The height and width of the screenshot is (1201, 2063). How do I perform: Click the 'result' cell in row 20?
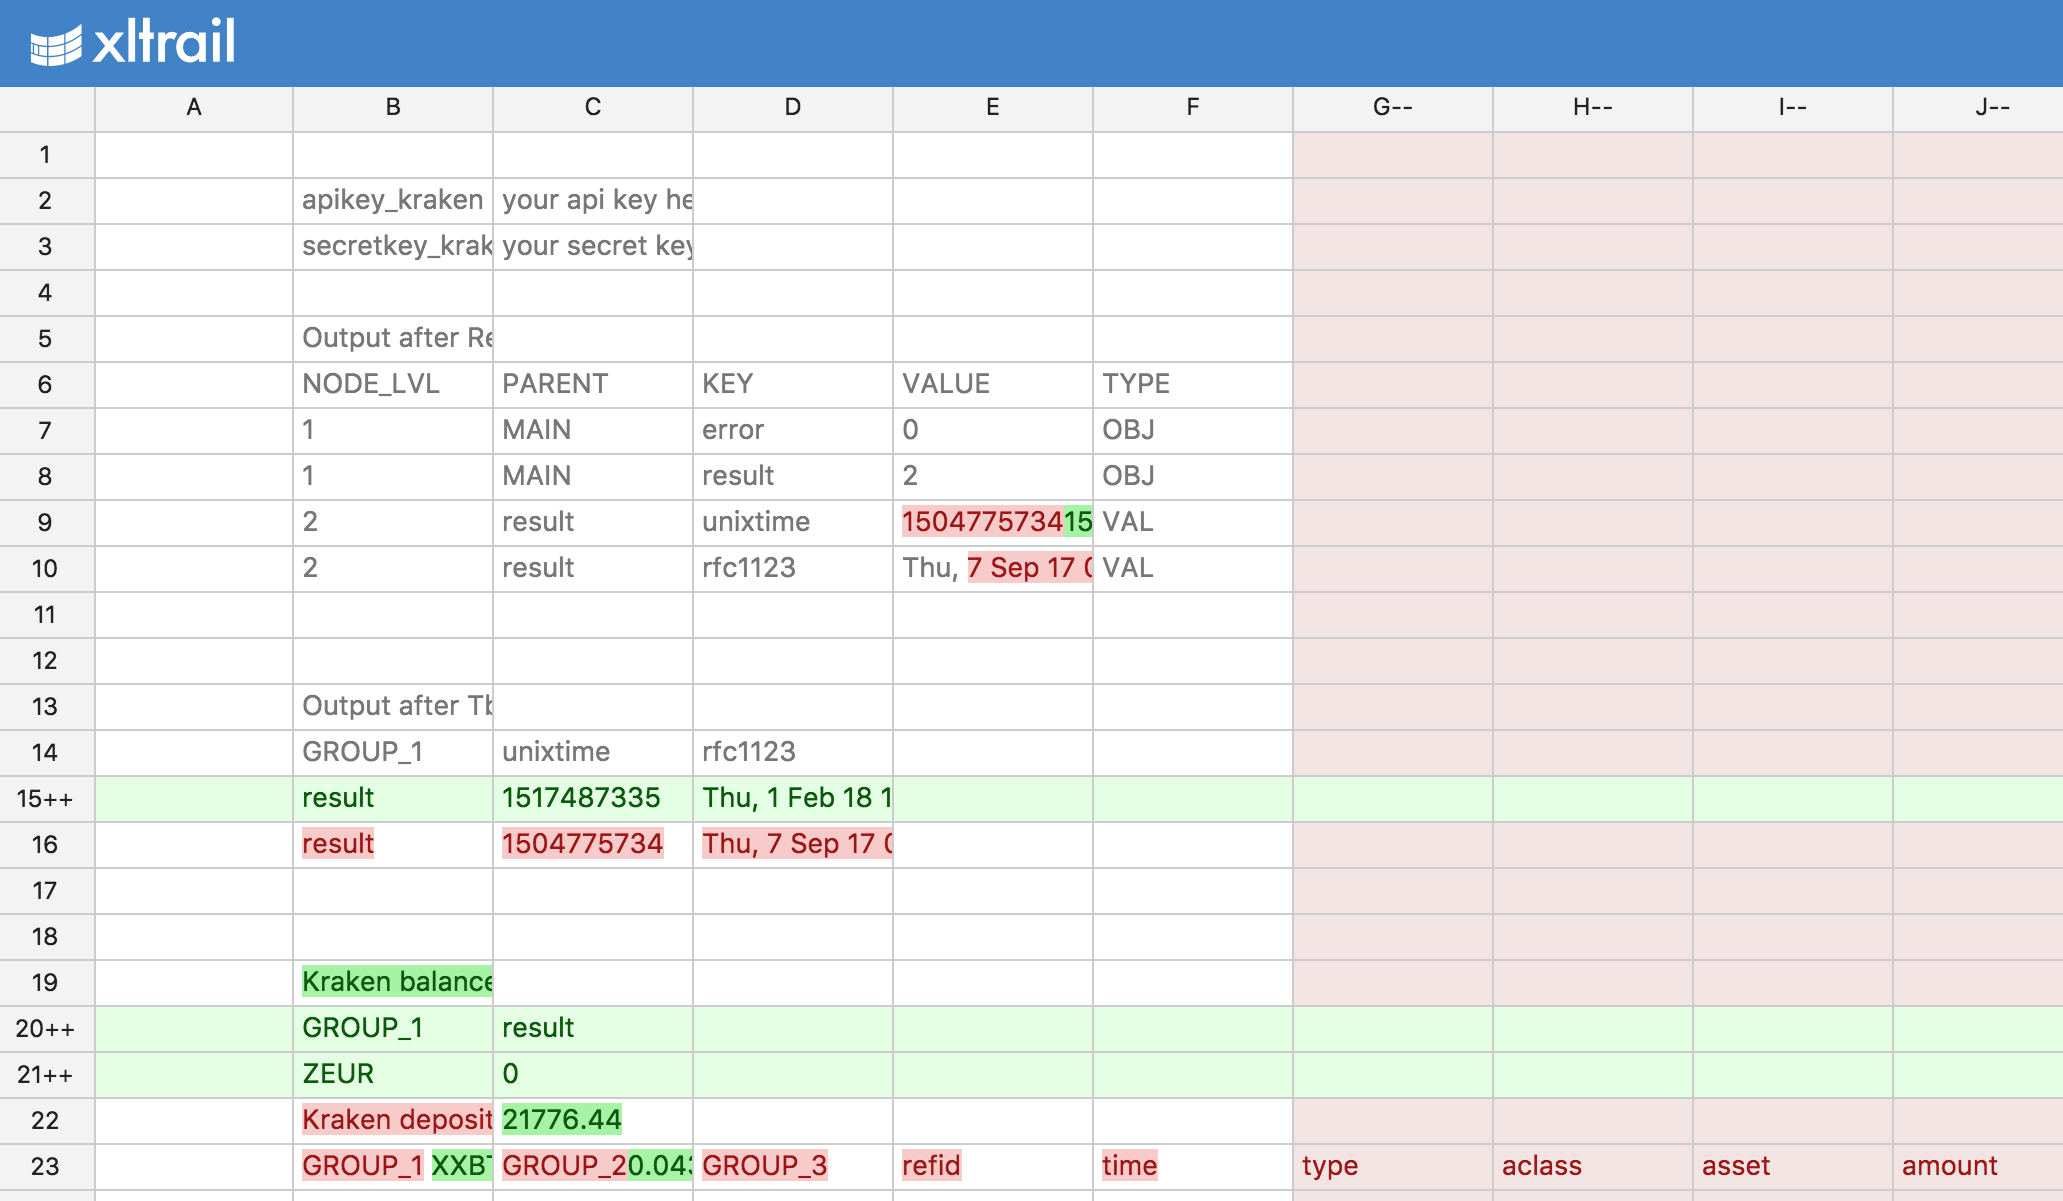pyautogui.click(x=593, y=1029)
